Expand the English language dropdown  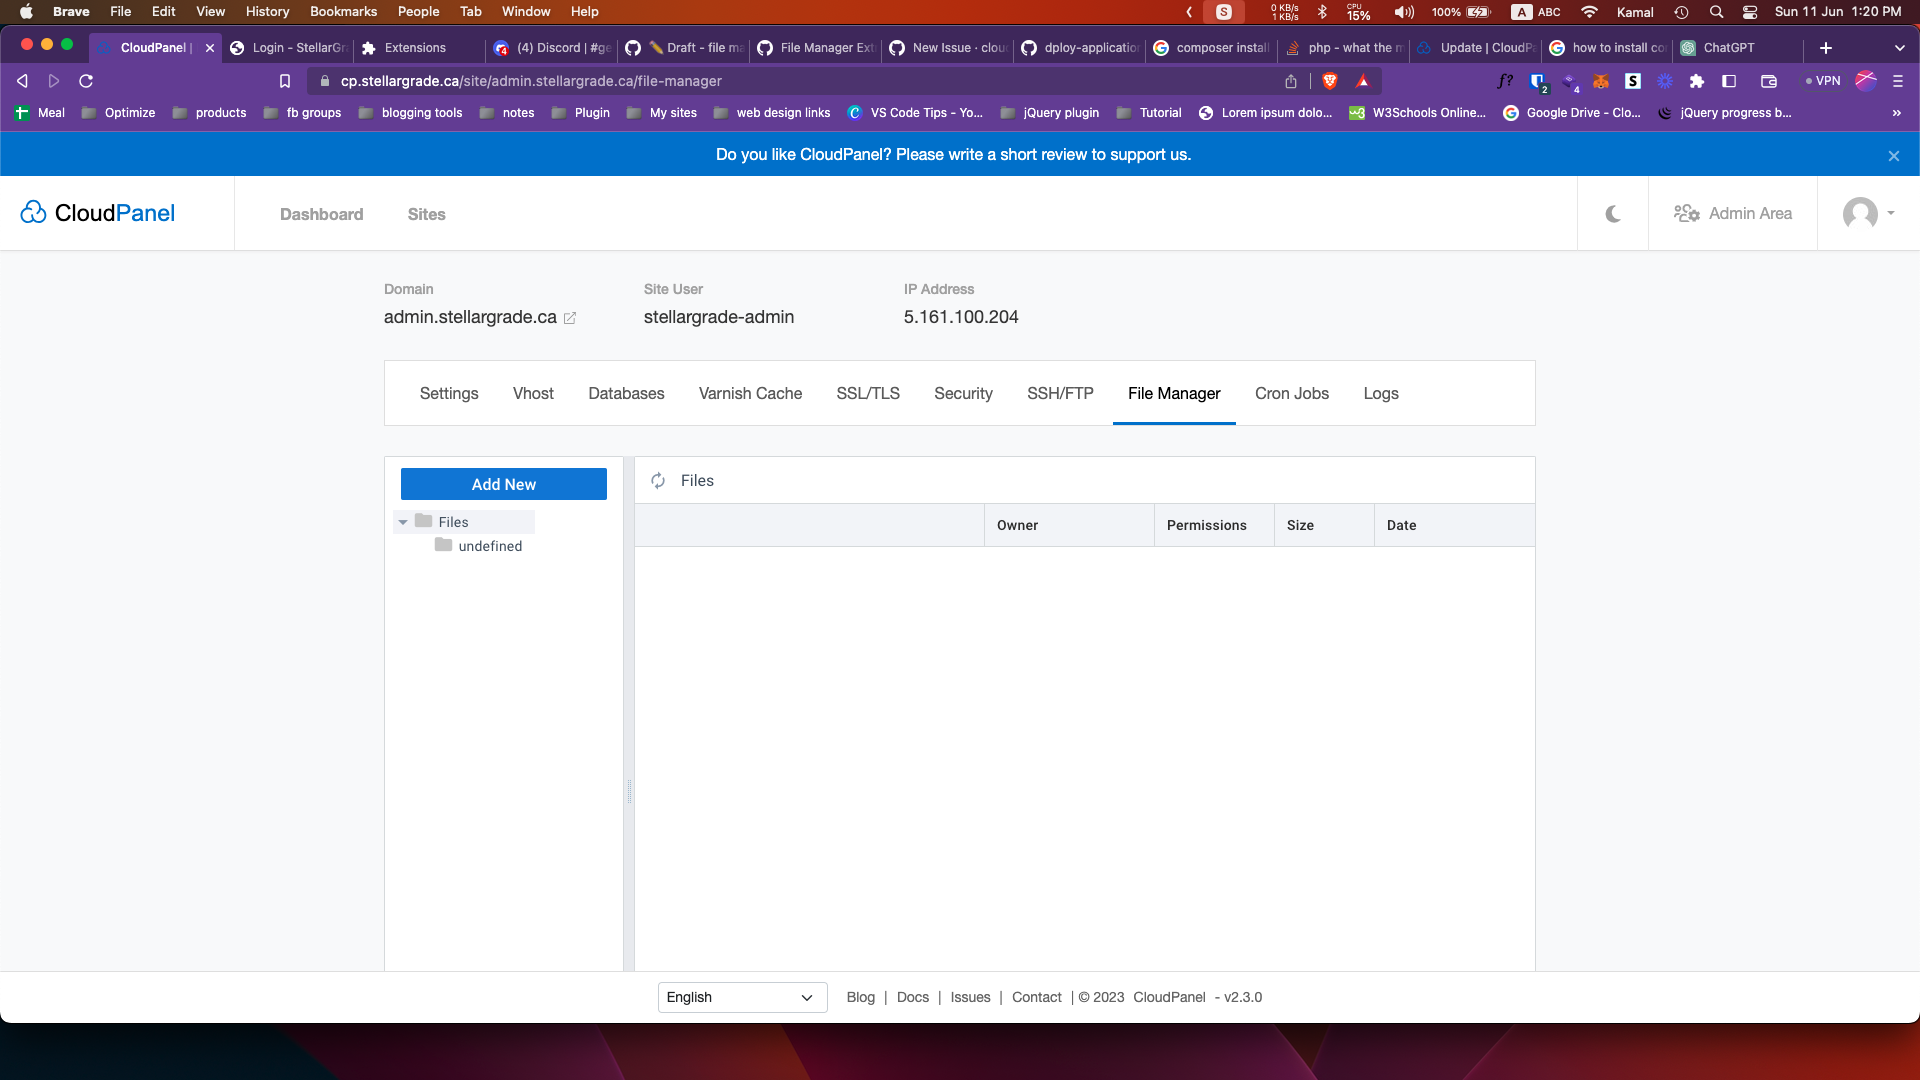click(x=741, y=997)
